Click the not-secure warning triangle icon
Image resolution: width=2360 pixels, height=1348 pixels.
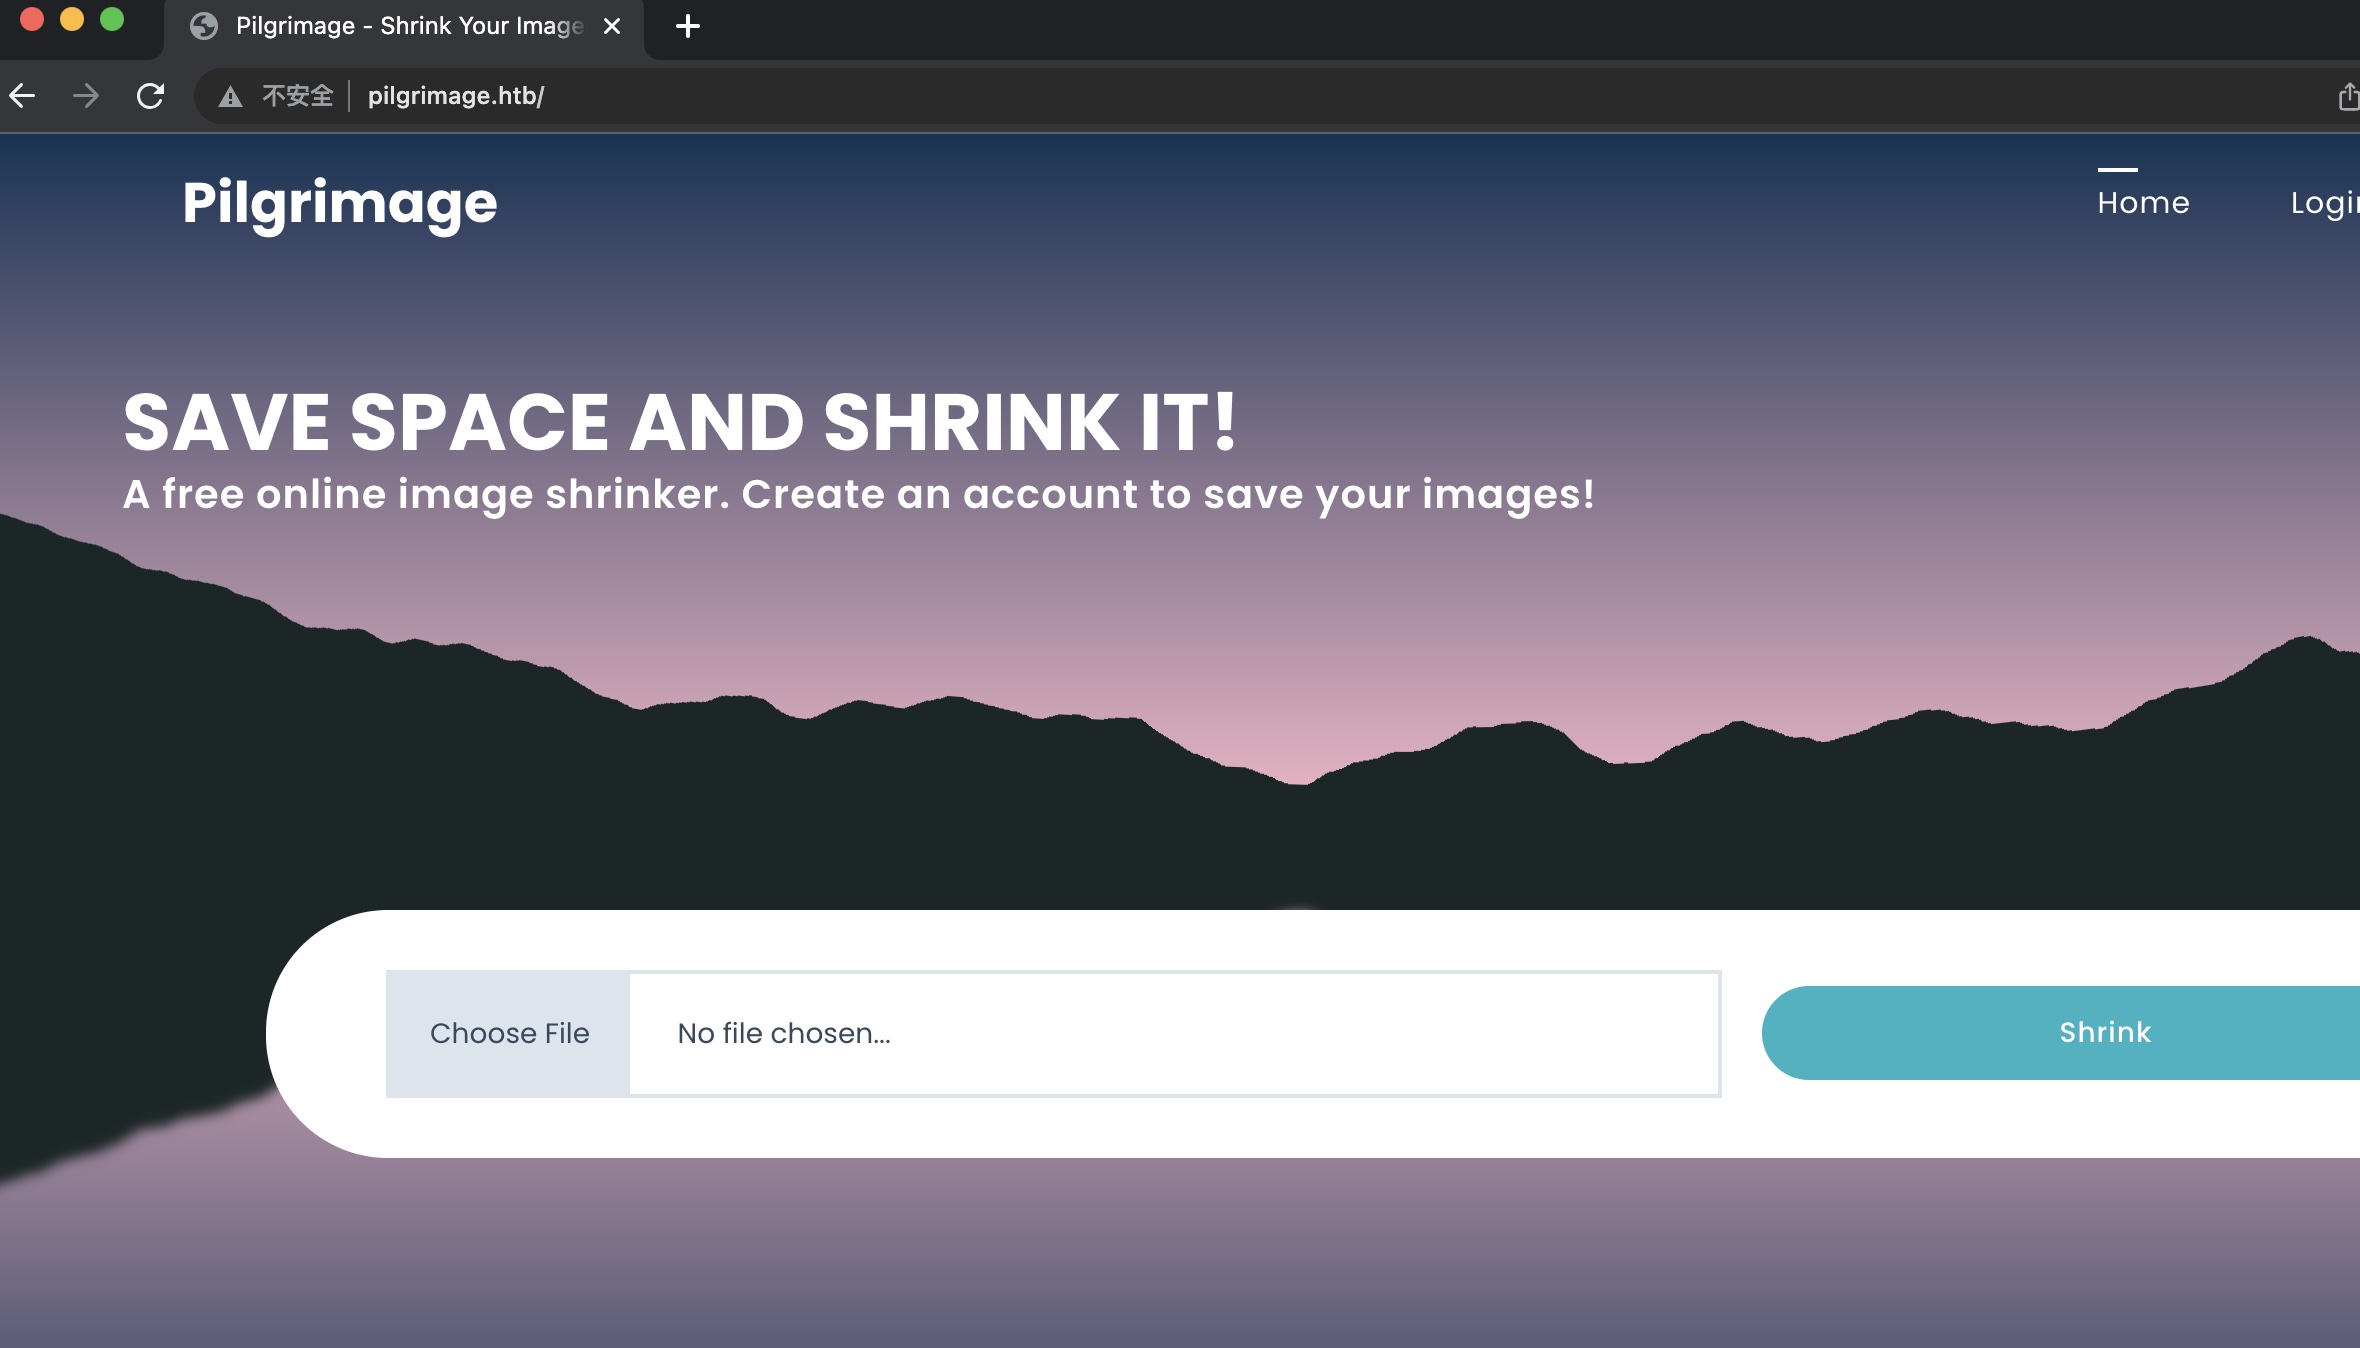[x=231, y=97]
